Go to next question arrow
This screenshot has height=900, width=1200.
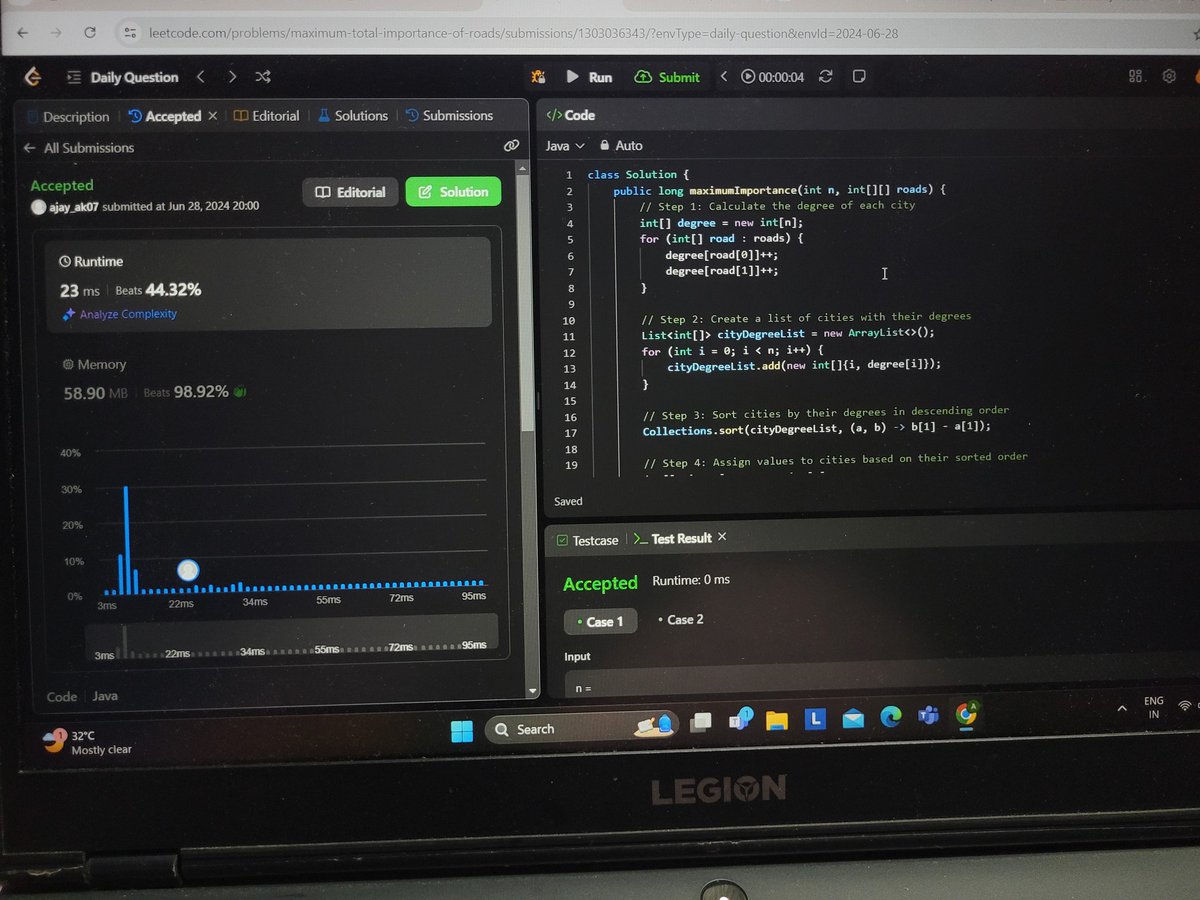232,77
